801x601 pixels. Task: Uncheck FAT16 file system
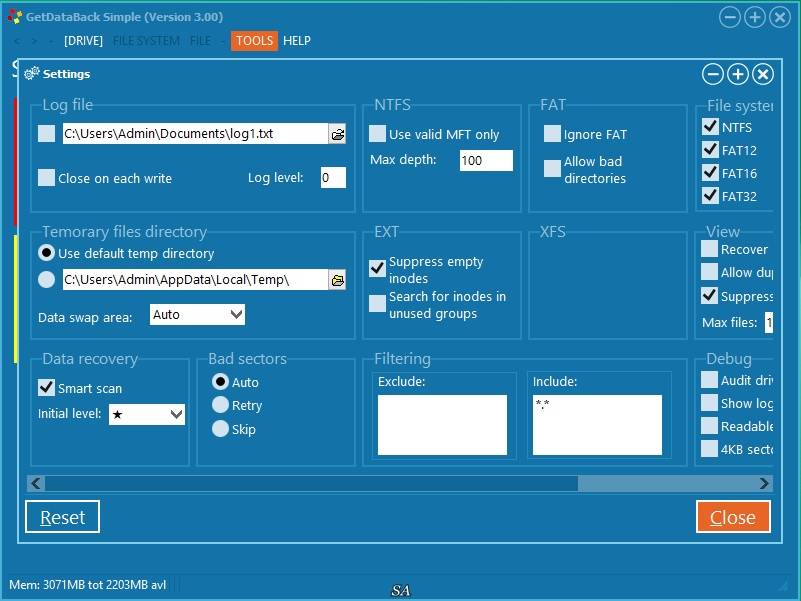tap(710, 172)
